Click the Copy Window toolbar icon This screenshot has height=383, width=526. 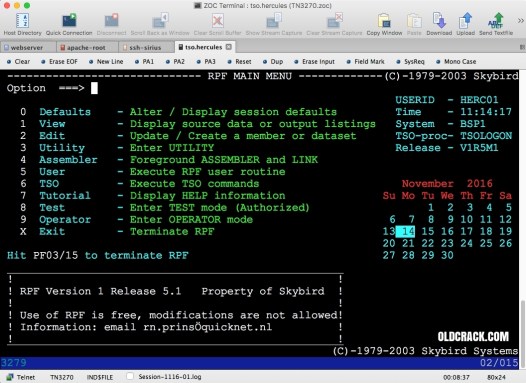(384, 23)
